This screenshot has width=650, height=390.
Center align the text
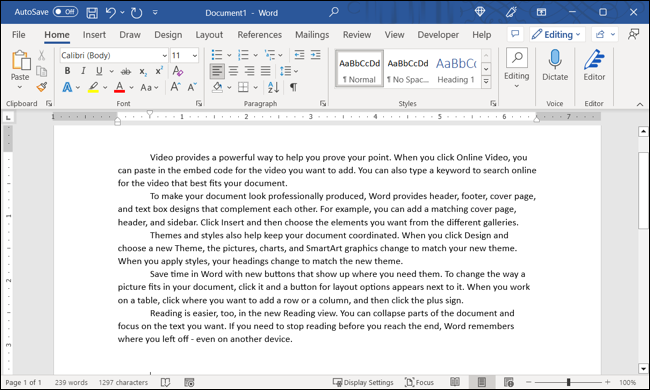click(x=233, y=71)
